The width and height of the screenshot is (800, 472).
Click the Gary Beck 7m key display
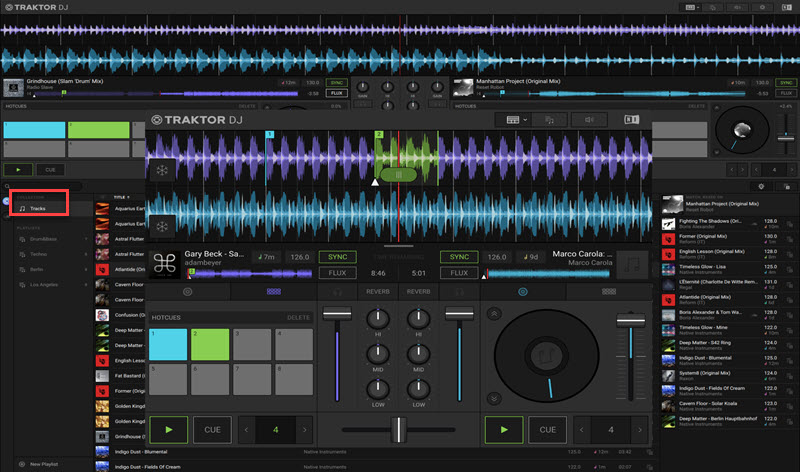266,257
